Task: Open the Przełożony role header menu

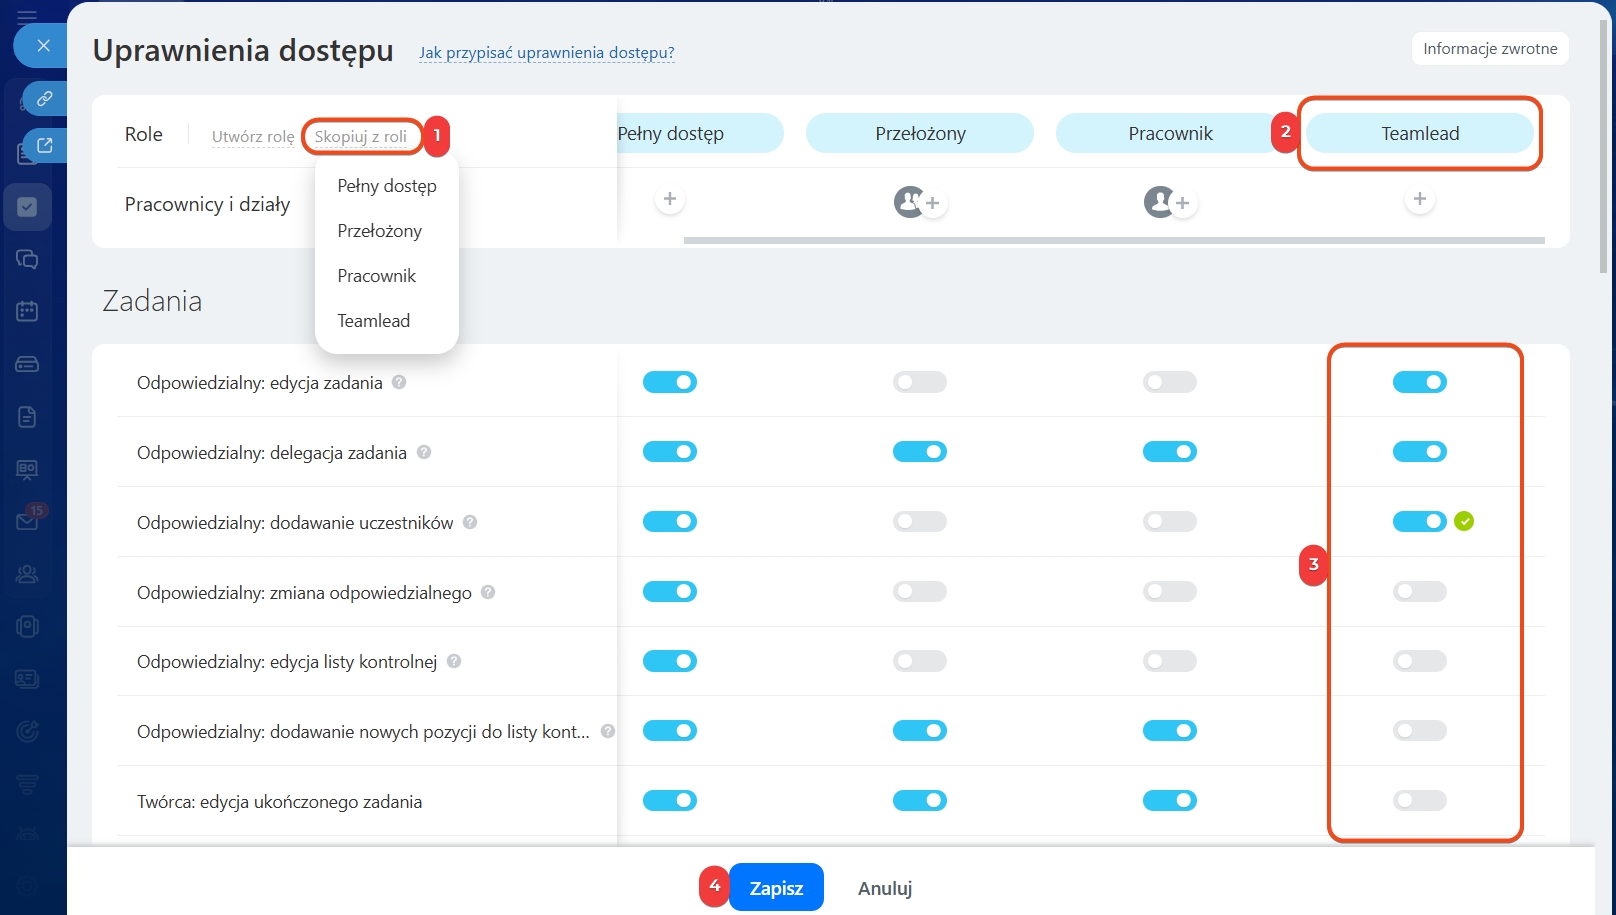Action: point(919,134)
